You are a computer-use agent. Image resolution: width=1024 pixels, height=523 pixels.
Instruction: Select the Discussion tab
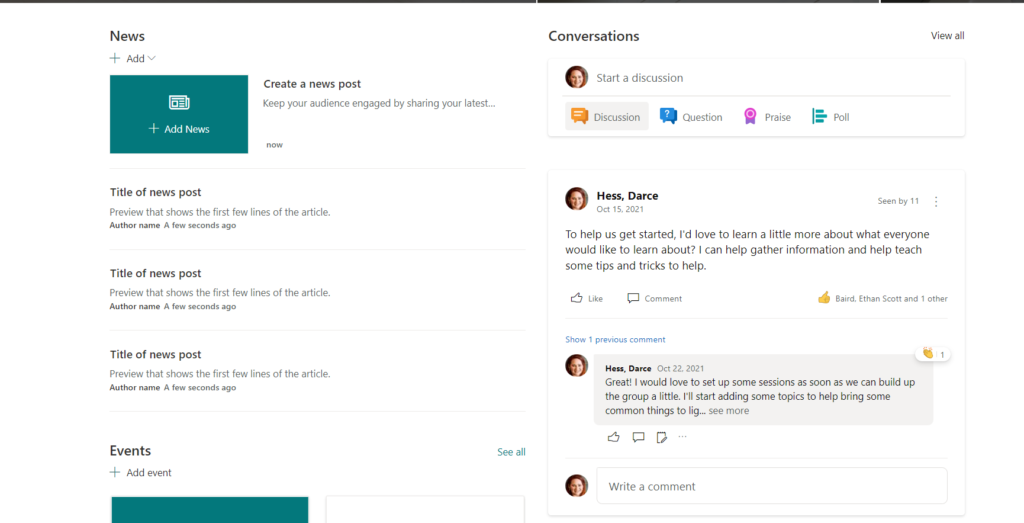(607, 116)
